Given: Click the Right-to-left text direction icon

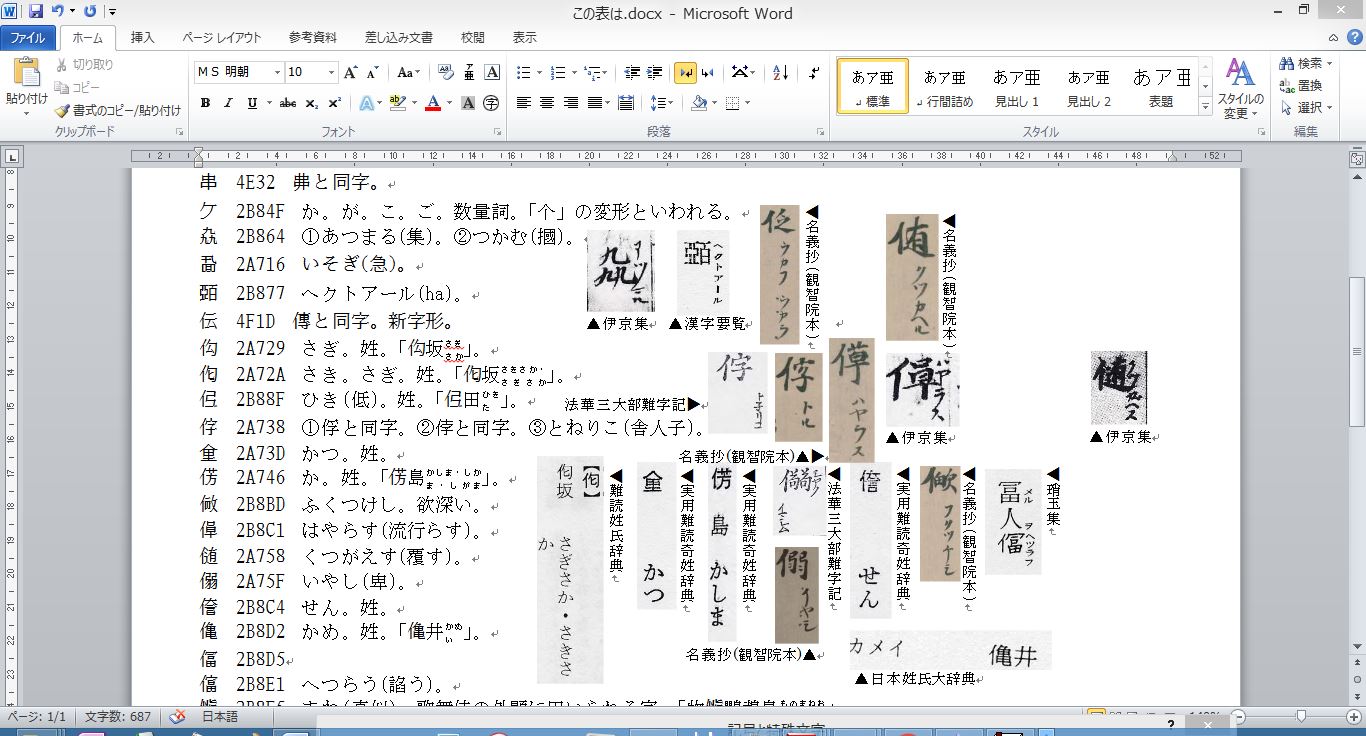Looking at the screenshot, I should tap(708, 72).
